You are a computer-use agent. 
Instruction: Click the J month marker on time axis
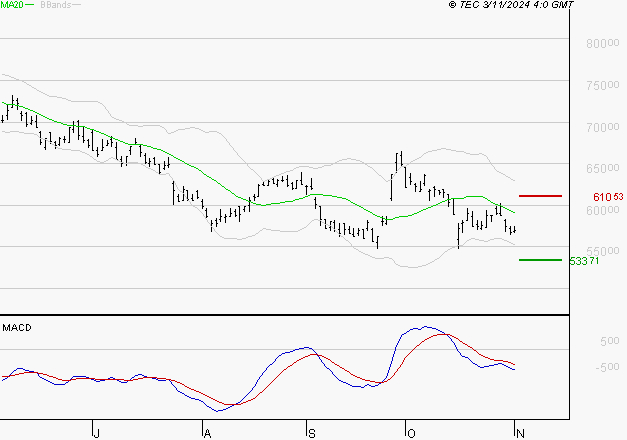[96, 433]
